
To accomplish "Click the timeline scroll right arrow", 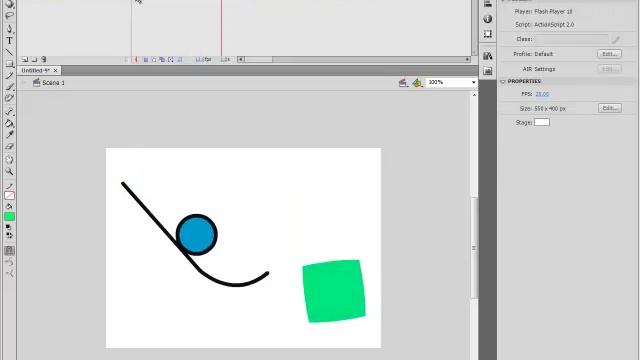I will pos(468,60).
